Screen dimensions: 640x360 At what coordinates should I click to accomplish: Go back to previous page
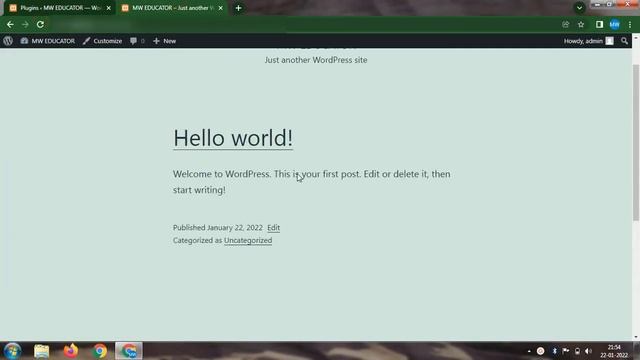(x=10, y=24)
